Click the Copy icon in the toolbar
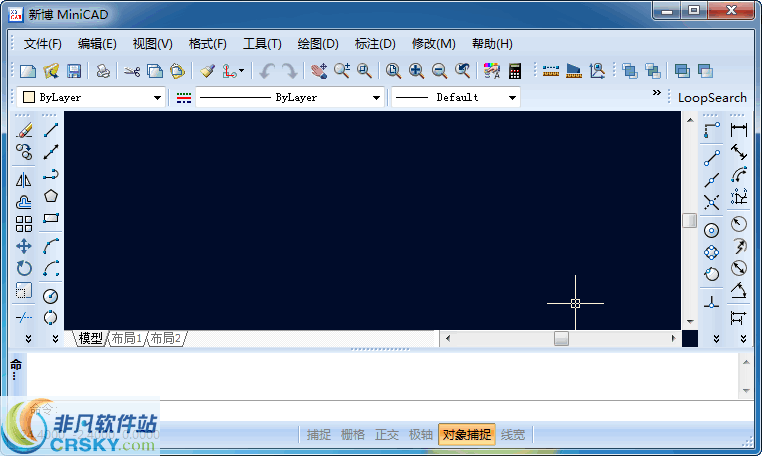 (x=155, y=71)
